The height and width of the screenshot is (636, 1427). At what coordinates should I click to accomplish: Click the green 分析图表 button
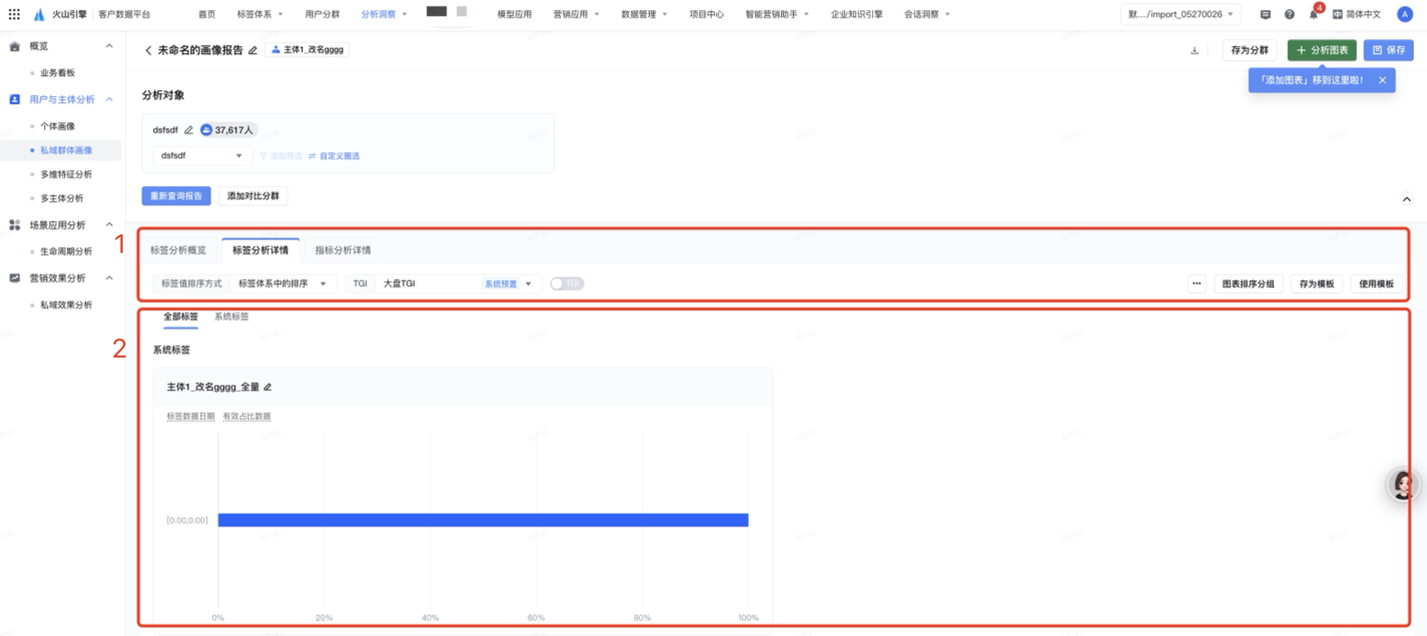coord(1321,50)
